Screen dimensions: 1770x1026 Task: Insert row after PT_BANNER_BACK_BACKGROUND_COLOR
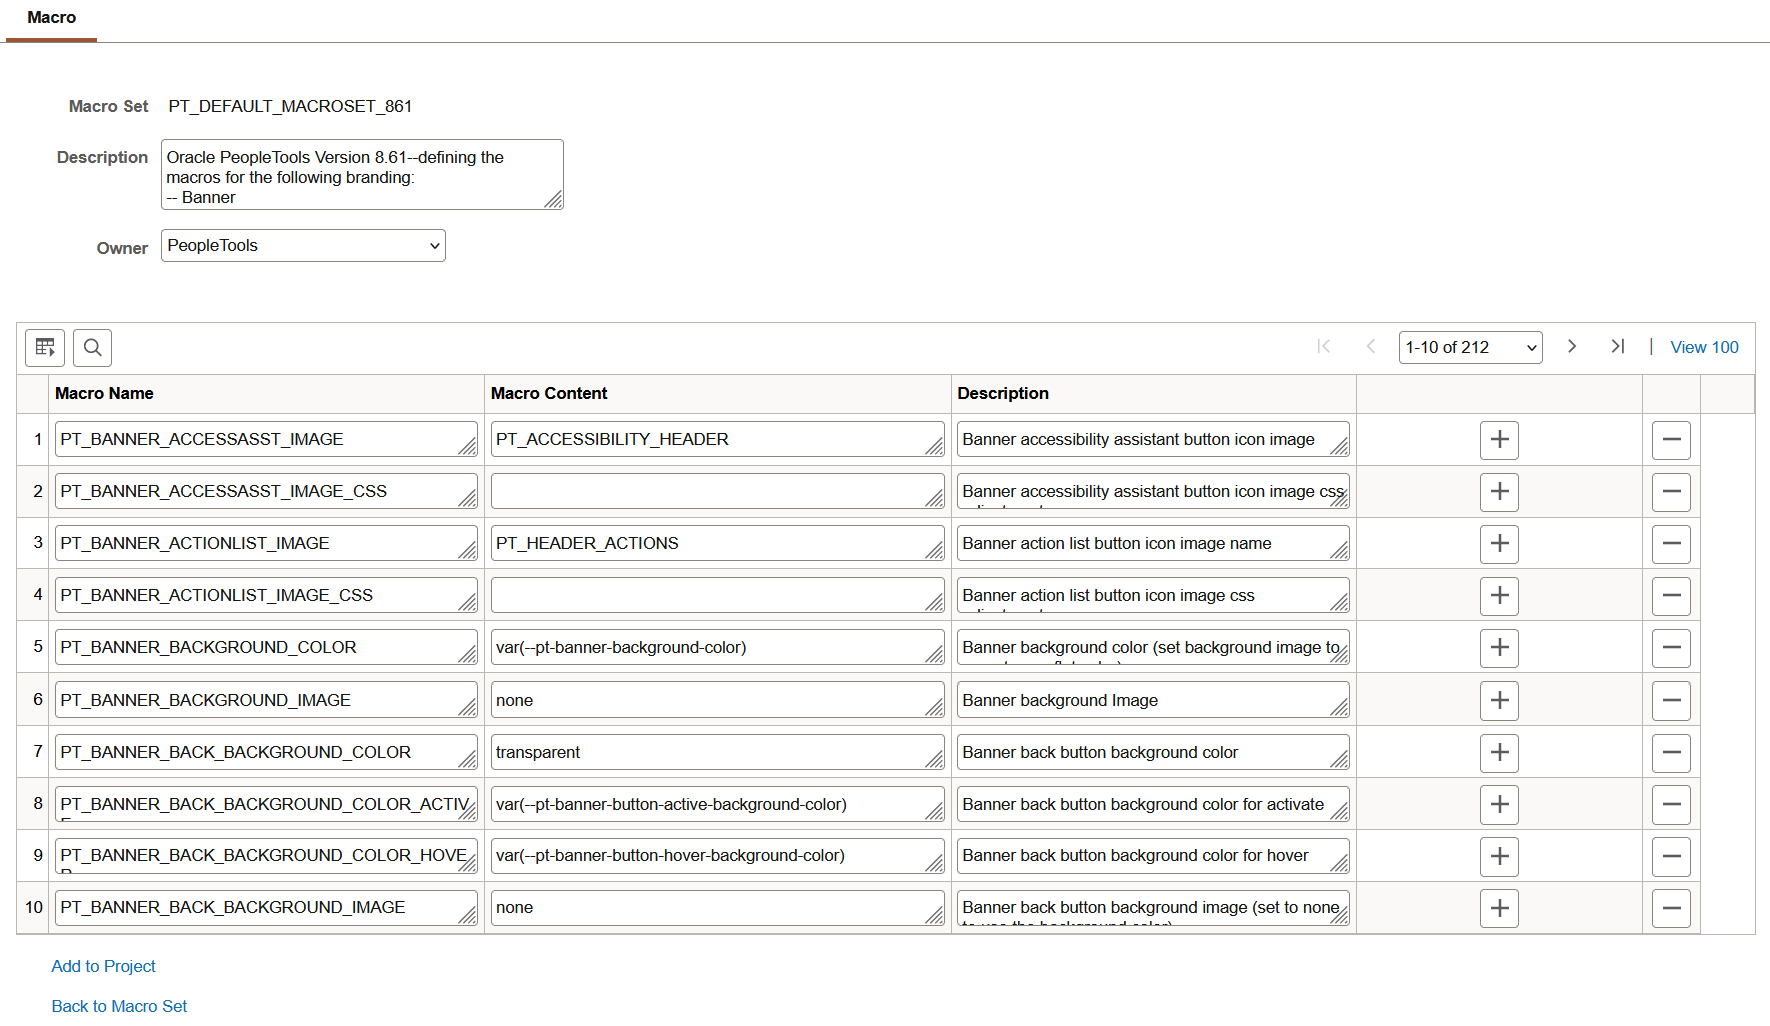pyautogui.click(x=1499, y=753)
